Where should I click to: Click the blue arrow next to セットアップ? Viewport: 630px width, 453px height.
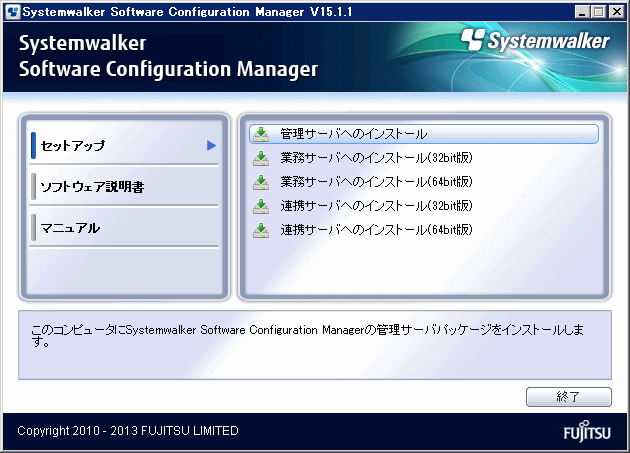pos(211,146)
